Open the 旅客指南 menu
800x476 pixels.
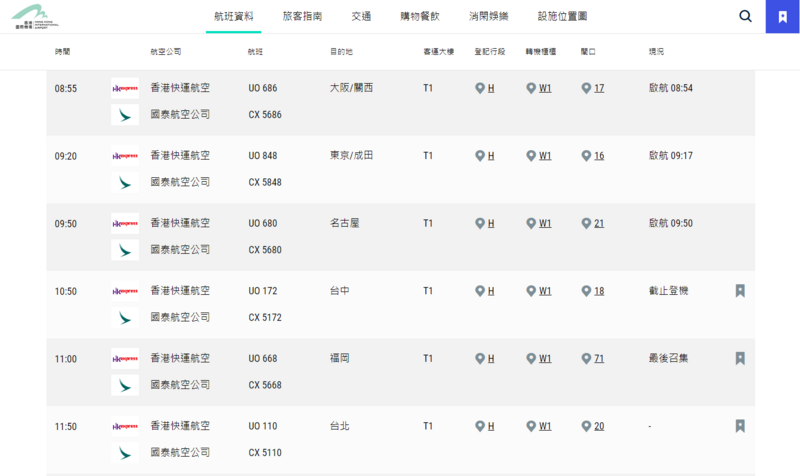pos(303,16)
